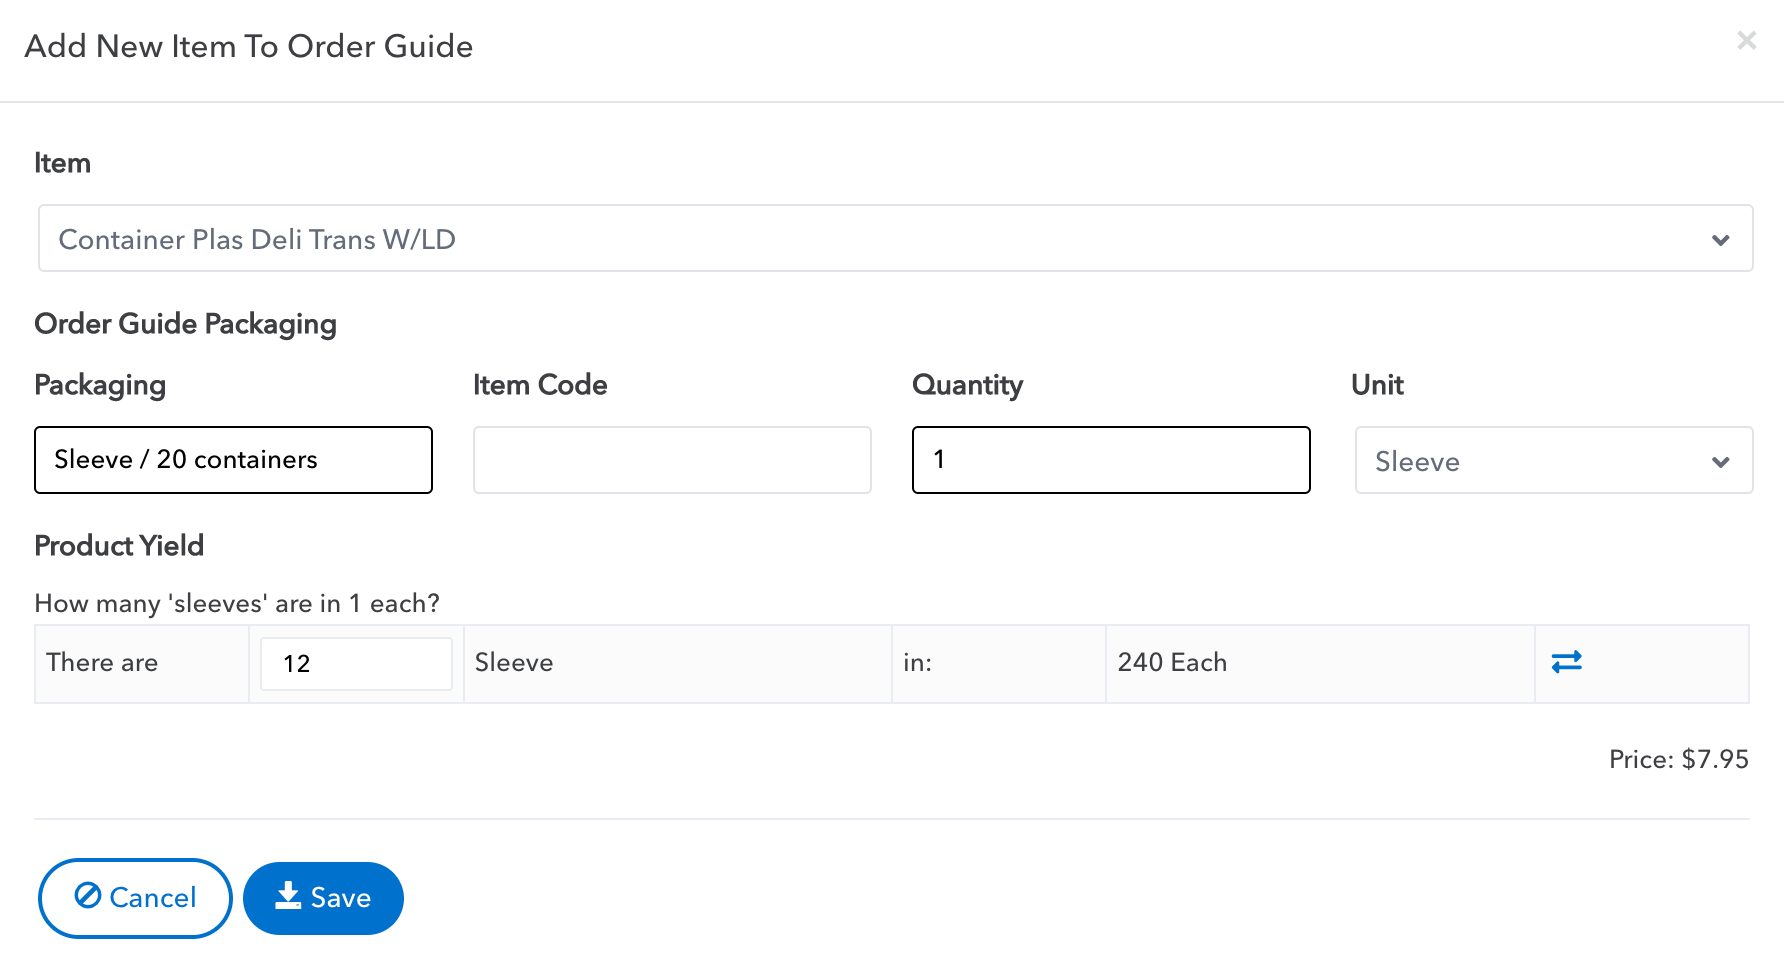Click the Order Guide Packaging heading
The height and width of the screenshot is (978, 1784).
(x=185, y=323)
